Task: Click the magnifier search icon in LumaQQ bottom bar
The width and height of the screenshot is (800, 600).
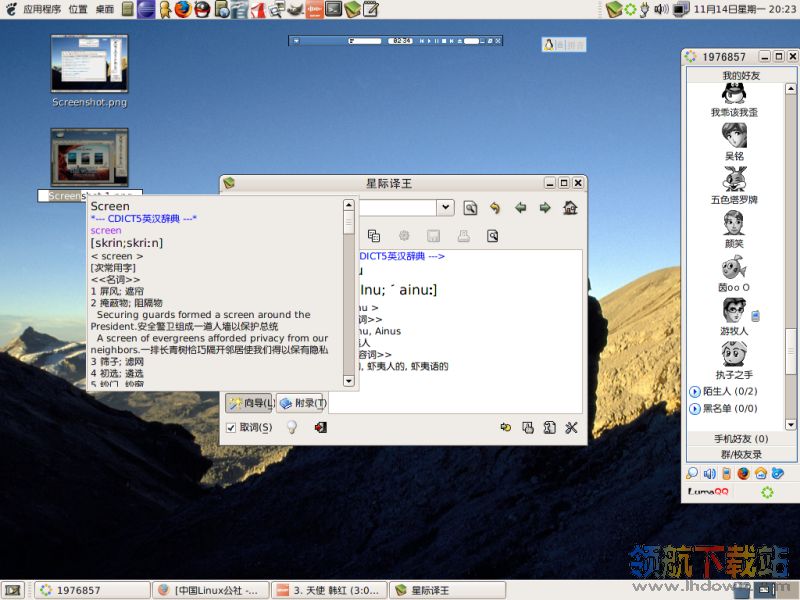Action: point(692,473)
